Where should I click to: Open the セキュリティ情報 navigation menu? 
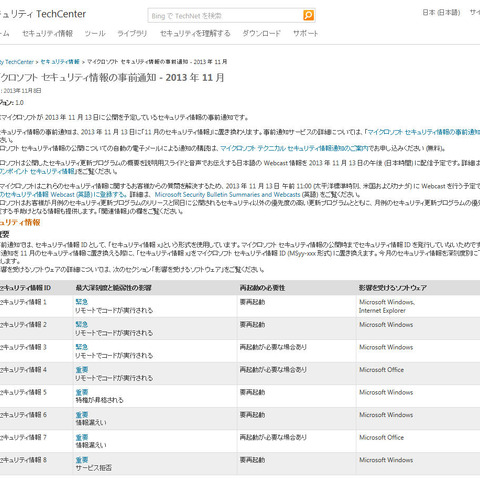pyautogui.click(x=47, y=33)
